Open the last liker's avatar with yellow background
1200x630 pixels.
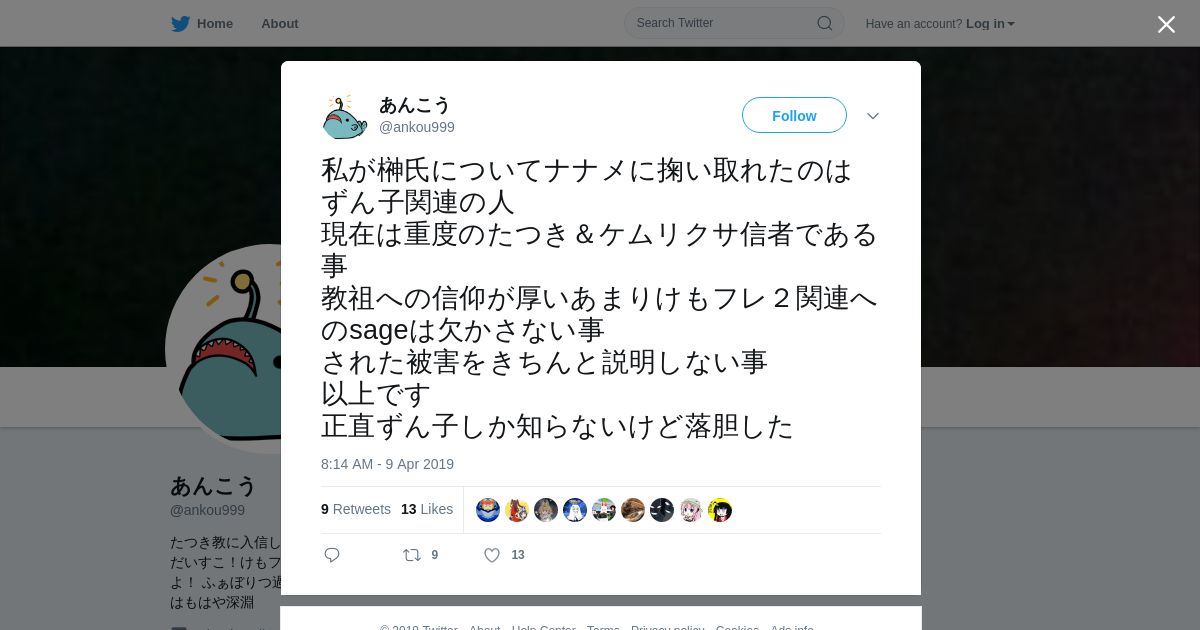tap(720, 510)
